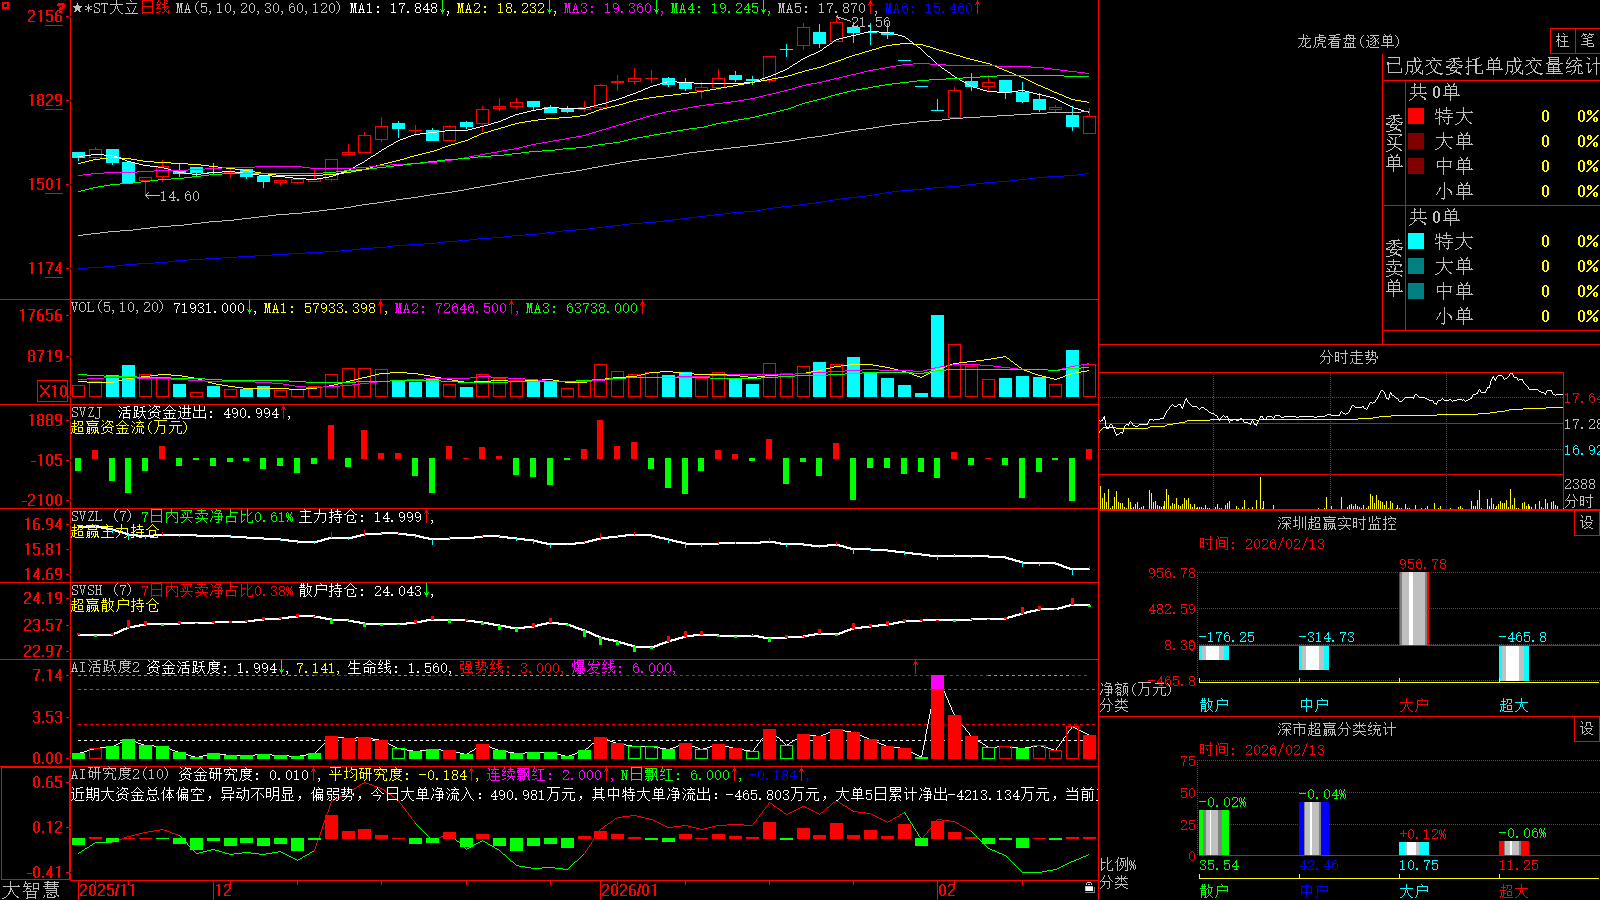
Task: Click the 分时 label under intraday chart
Action: (x=1579, y=501)
